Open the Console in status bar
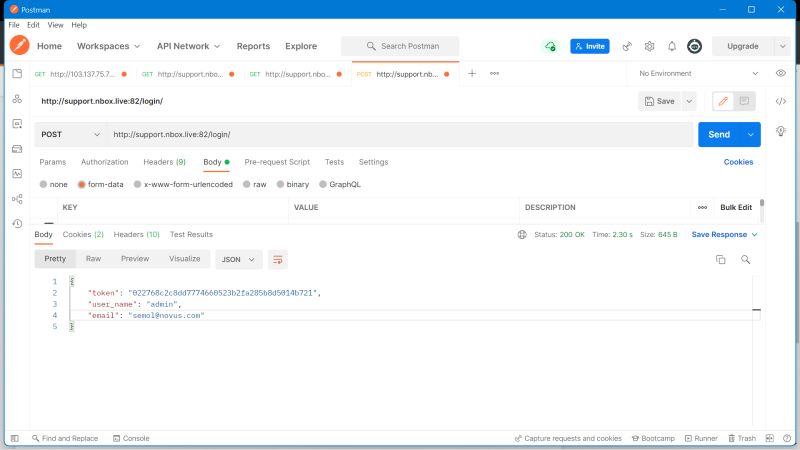Screen dimensions: 800x450 131,438
